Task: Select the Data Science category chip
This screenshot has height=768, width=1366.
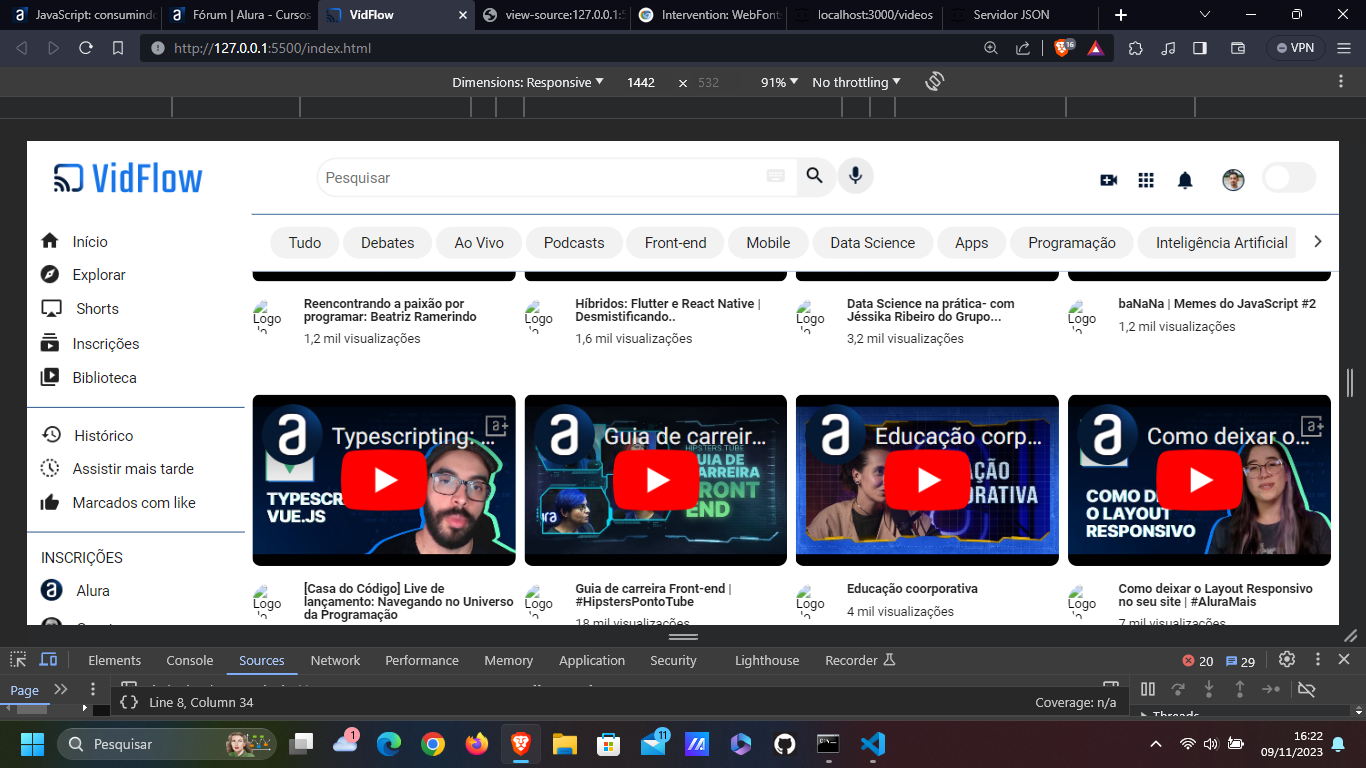Action: coord(872,242)
